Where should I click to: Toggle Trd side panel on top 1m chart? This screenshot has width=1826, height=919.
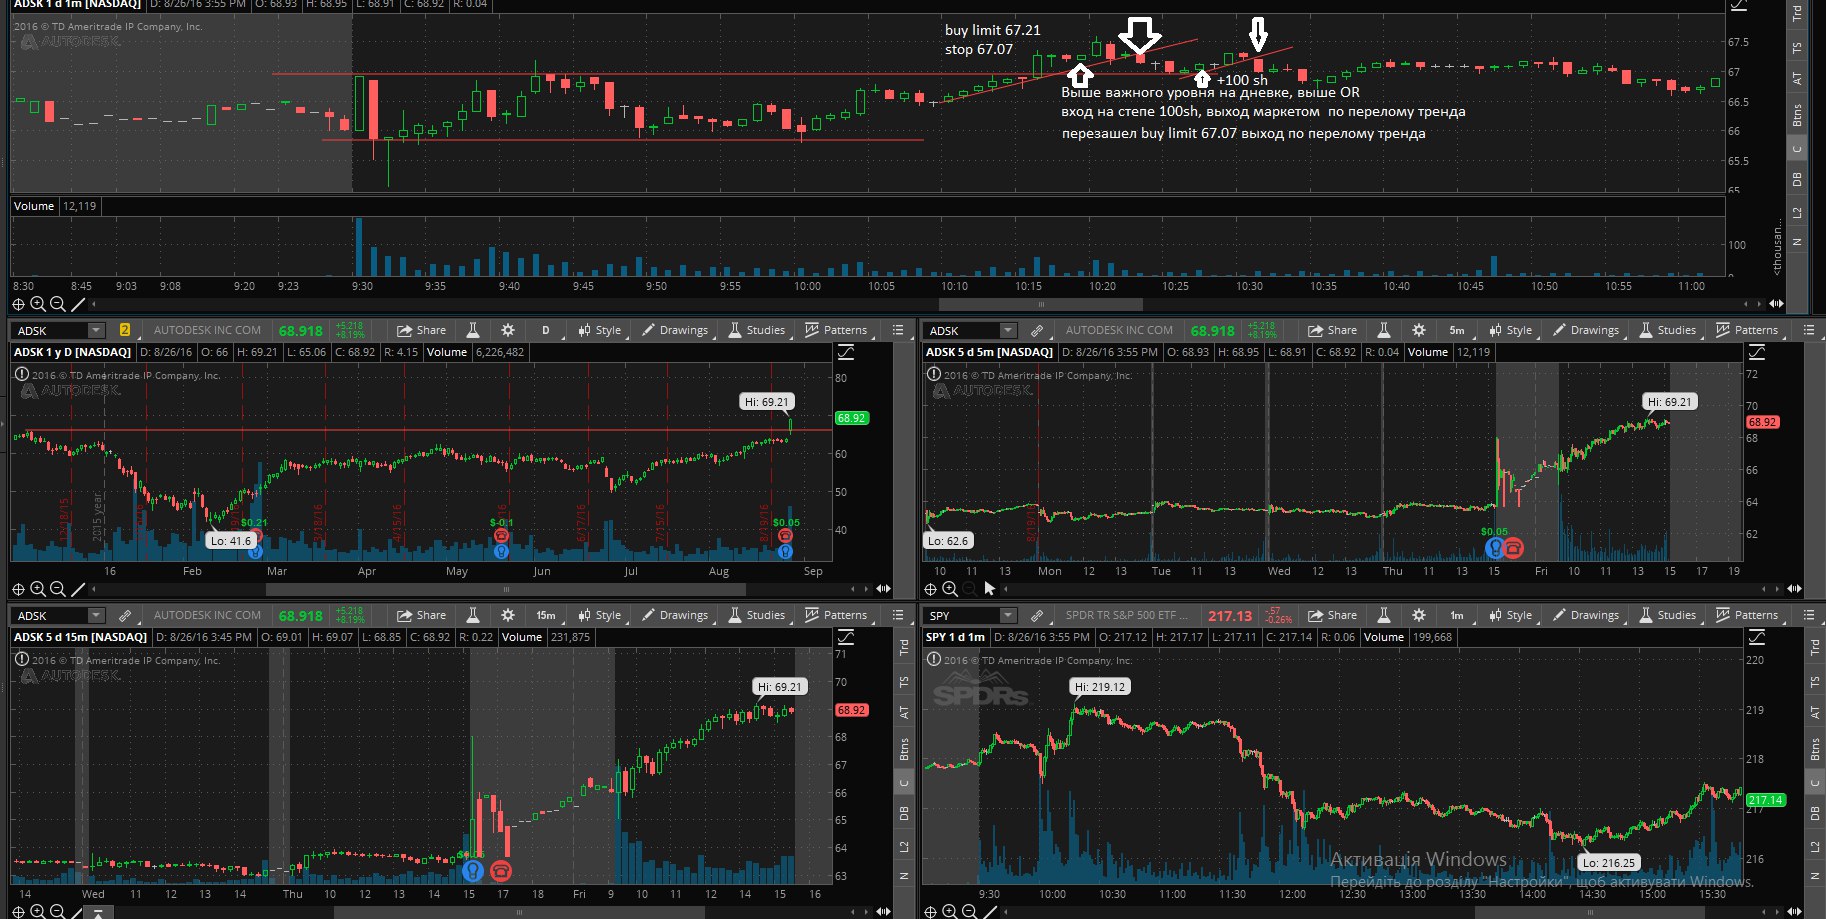(x=1797, y=13)
